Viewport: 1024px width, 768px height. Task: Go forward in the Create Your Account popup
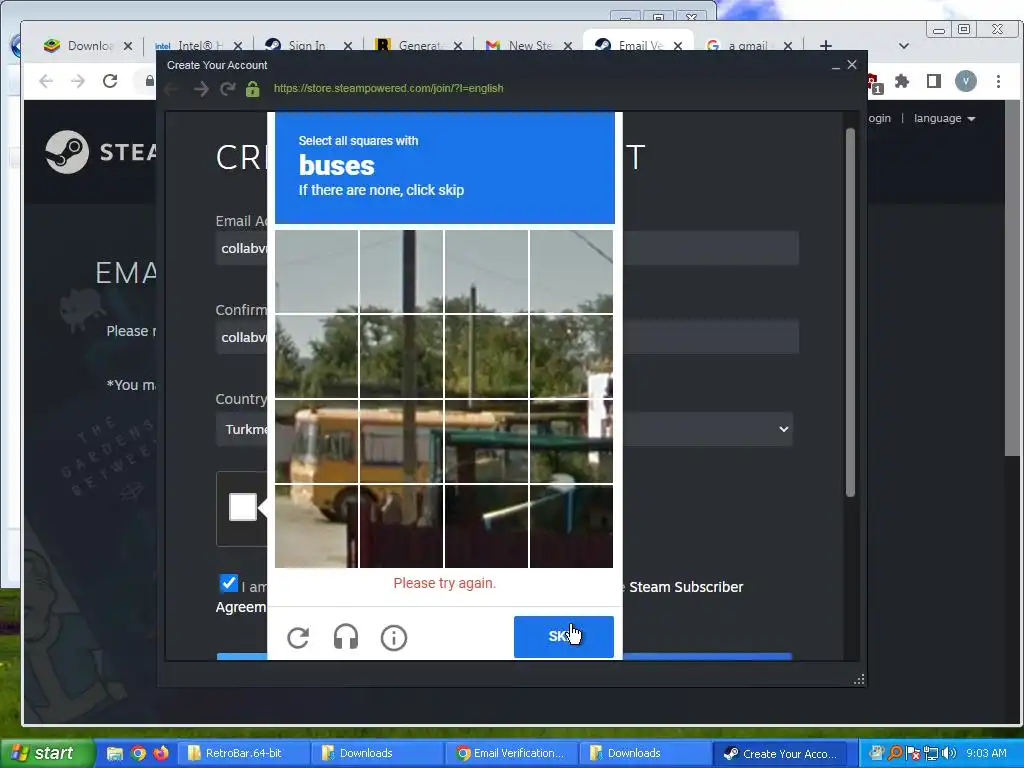tap(201, 89)
